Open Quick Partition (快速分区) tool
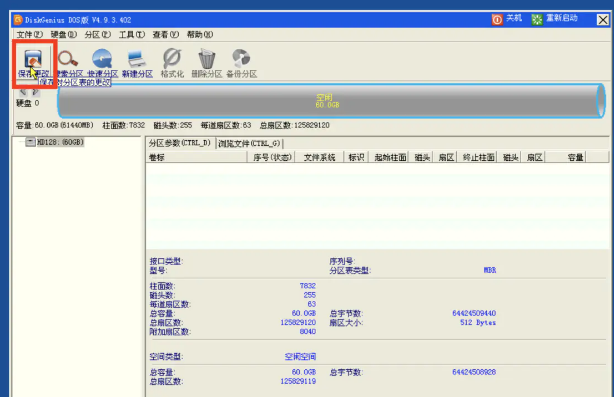This screenshot has width=614, height=397. (103, 63)
